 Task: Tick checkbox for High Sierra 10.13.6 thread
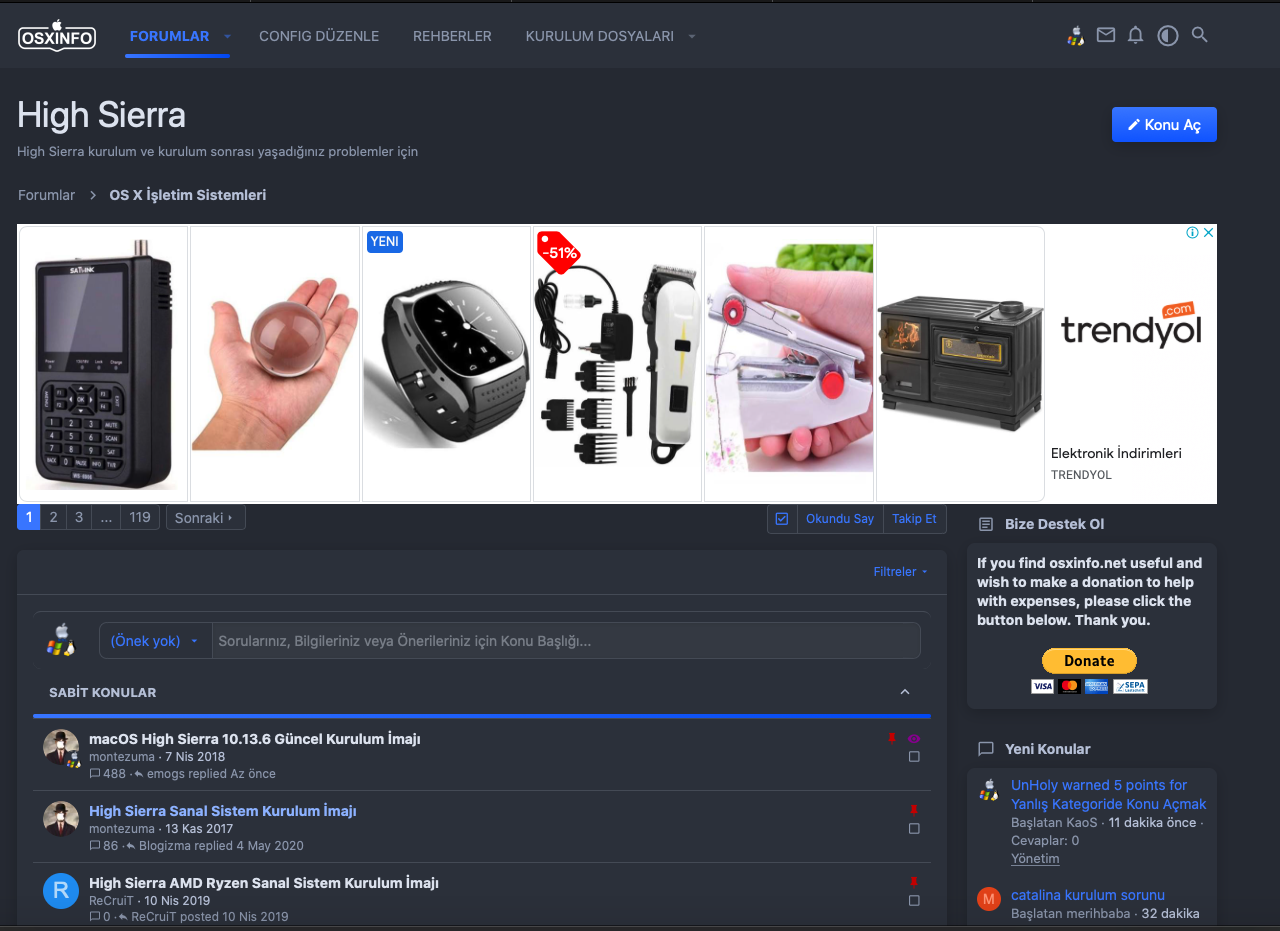coord(914,757)
